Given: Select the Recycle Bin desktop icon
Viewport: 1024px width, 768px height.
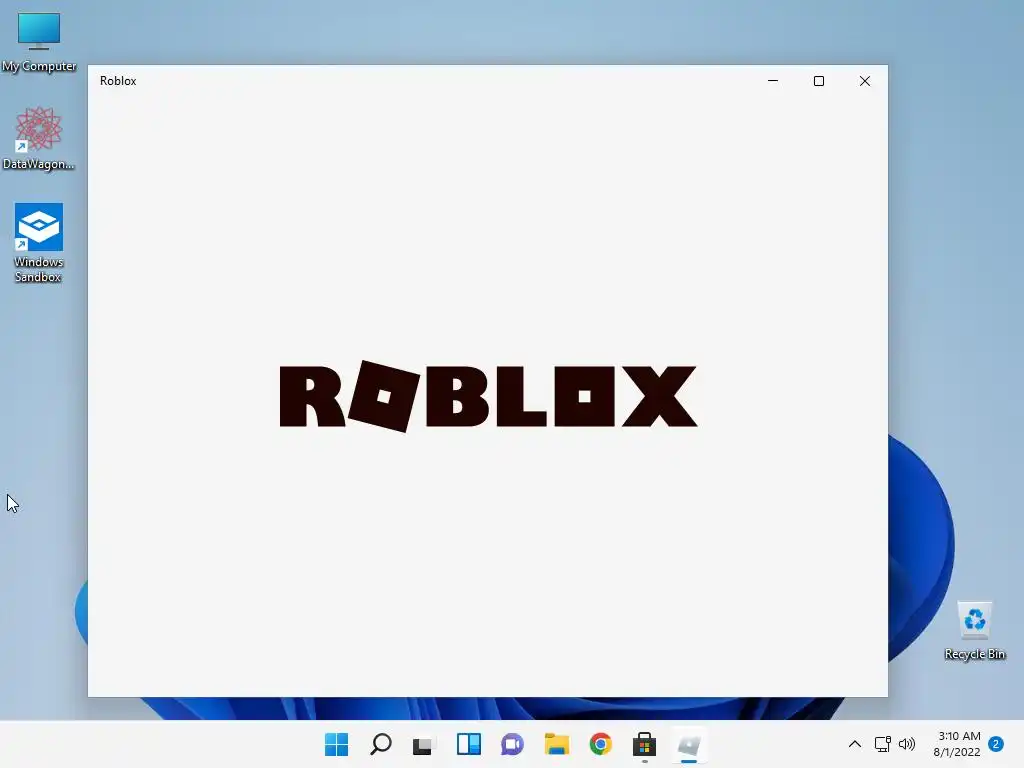Looking at the screenshot, I should point(974,631).
